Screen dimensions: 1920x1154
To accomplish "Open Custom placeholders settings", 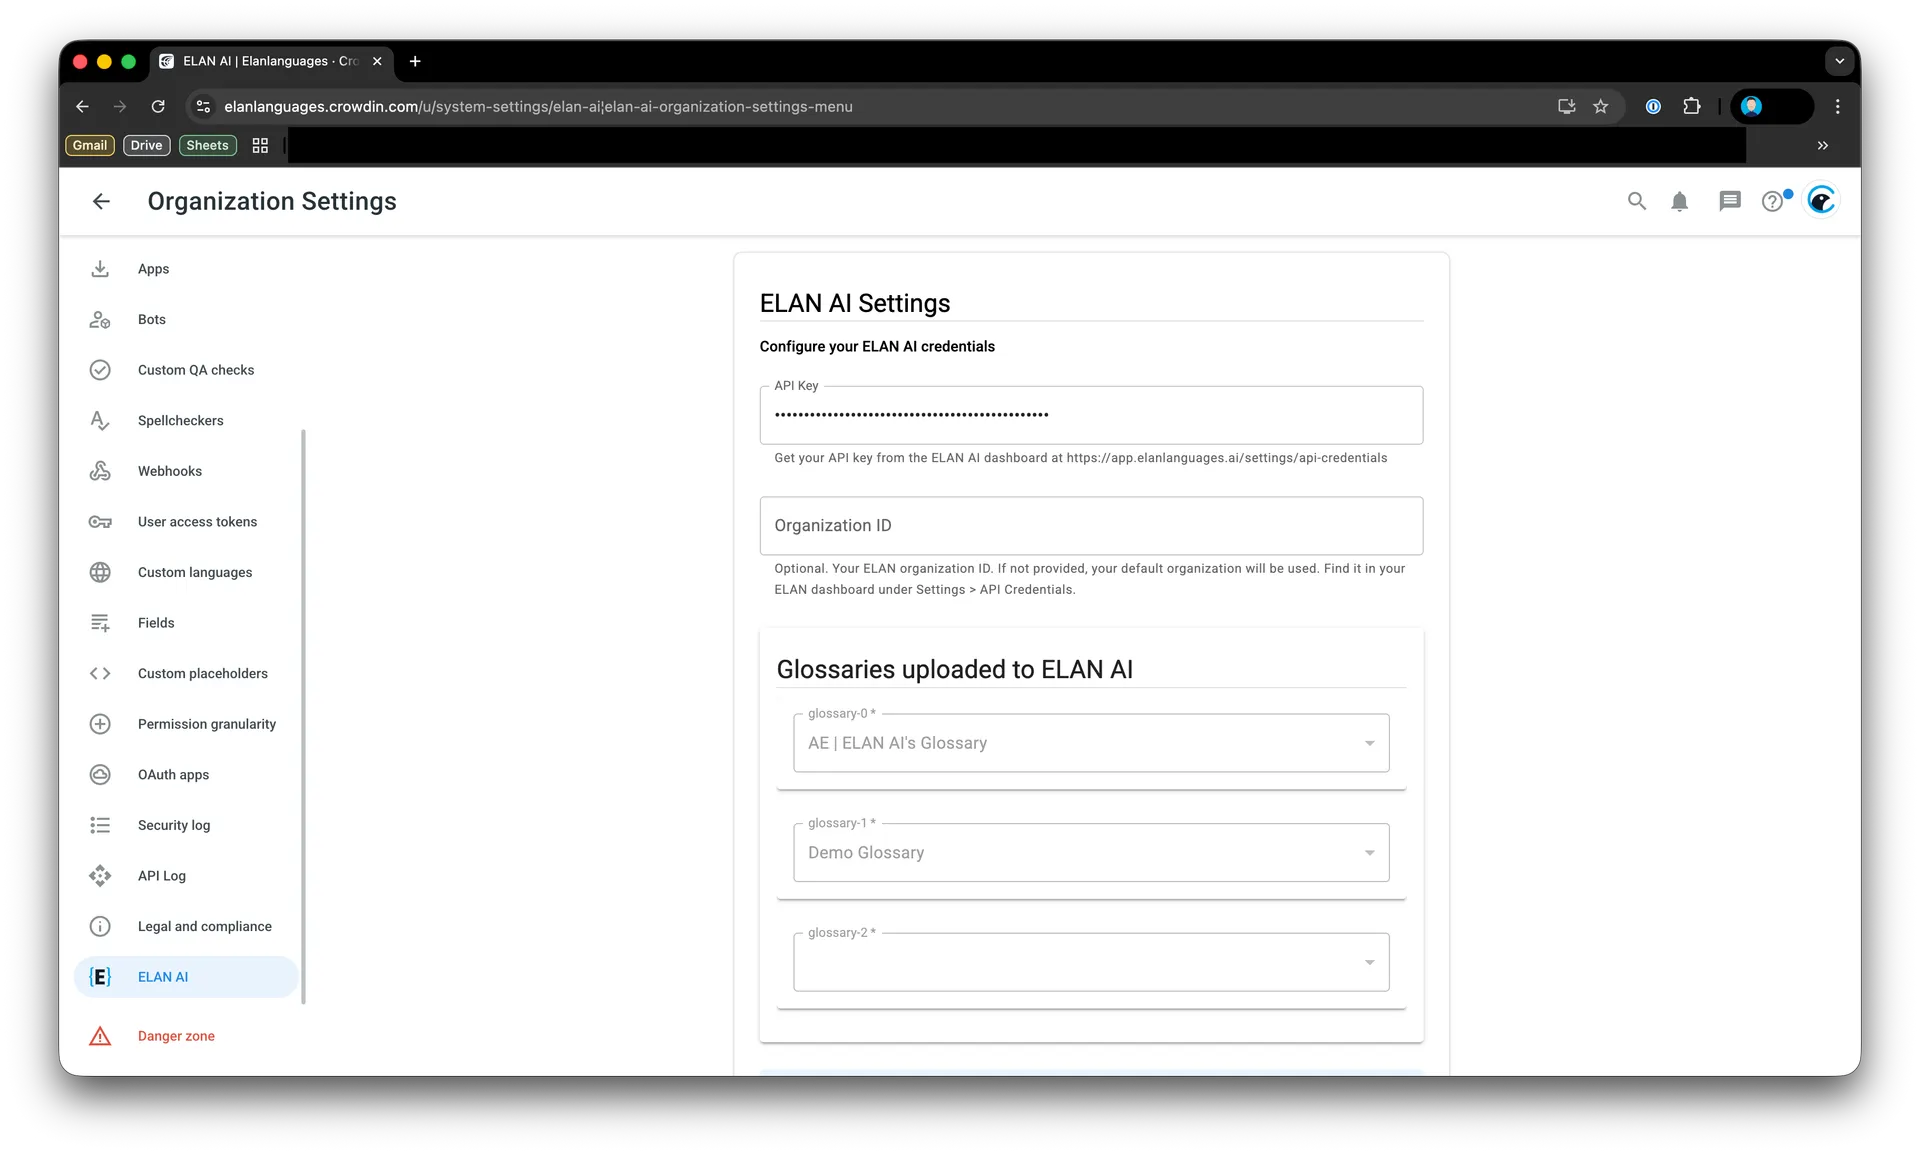I will (x=202, y=673).
